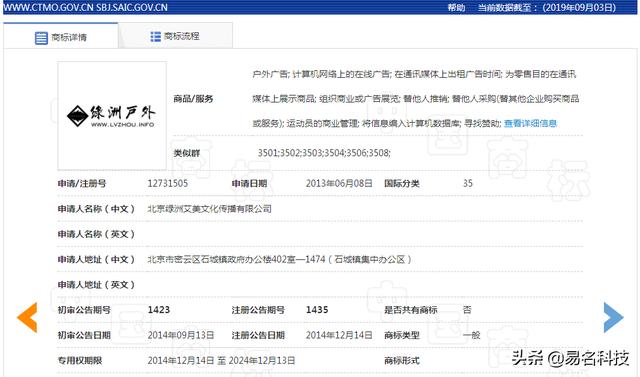Select the registration number 12731505
The width and height of the screenshot is (640, 377).
[x=168, y=183]
